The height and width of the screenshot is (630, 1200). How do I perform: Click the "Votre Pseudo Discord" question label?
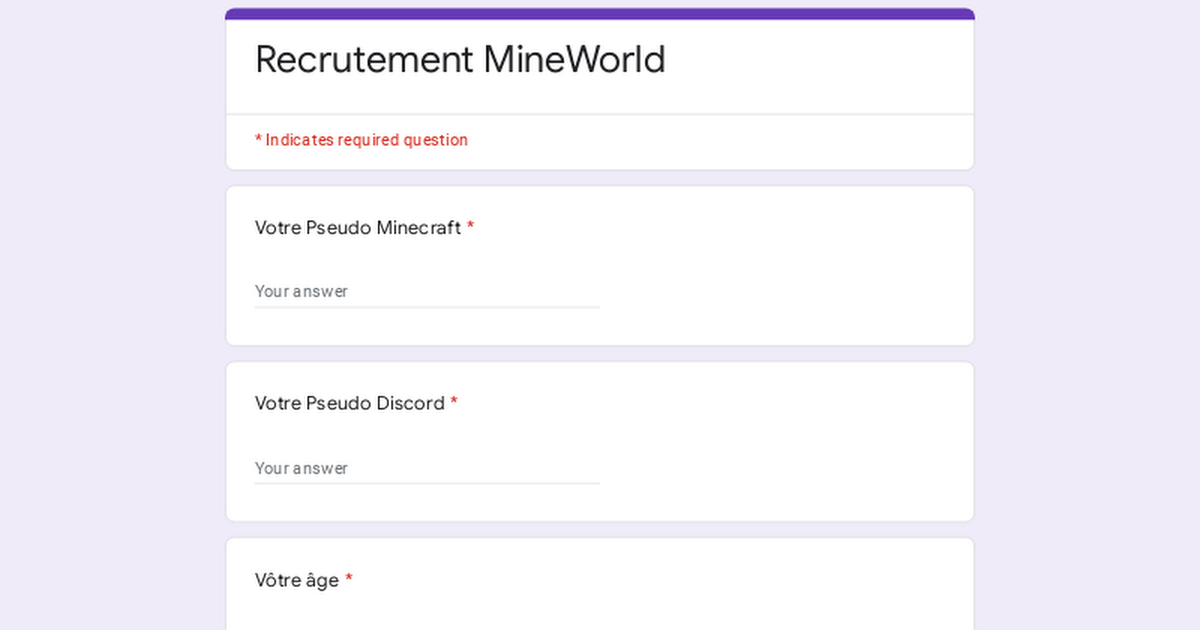[350, 404]
